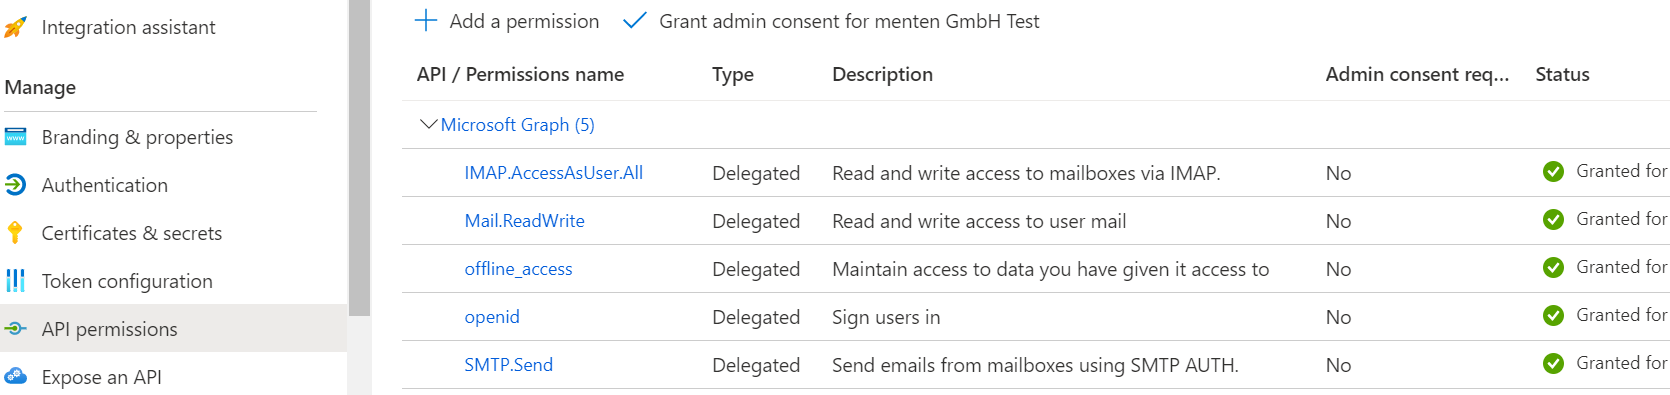This screenshot has width=1670, height=395.
Task: Sort by API / Permissions name column header
Action: 520,74
